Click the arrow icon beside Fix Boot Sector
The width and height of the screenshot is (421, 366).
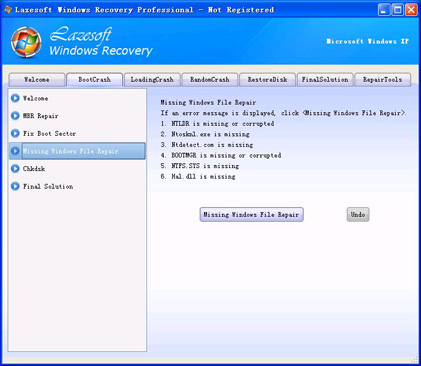pyautogui.click(x=15, y=133)
